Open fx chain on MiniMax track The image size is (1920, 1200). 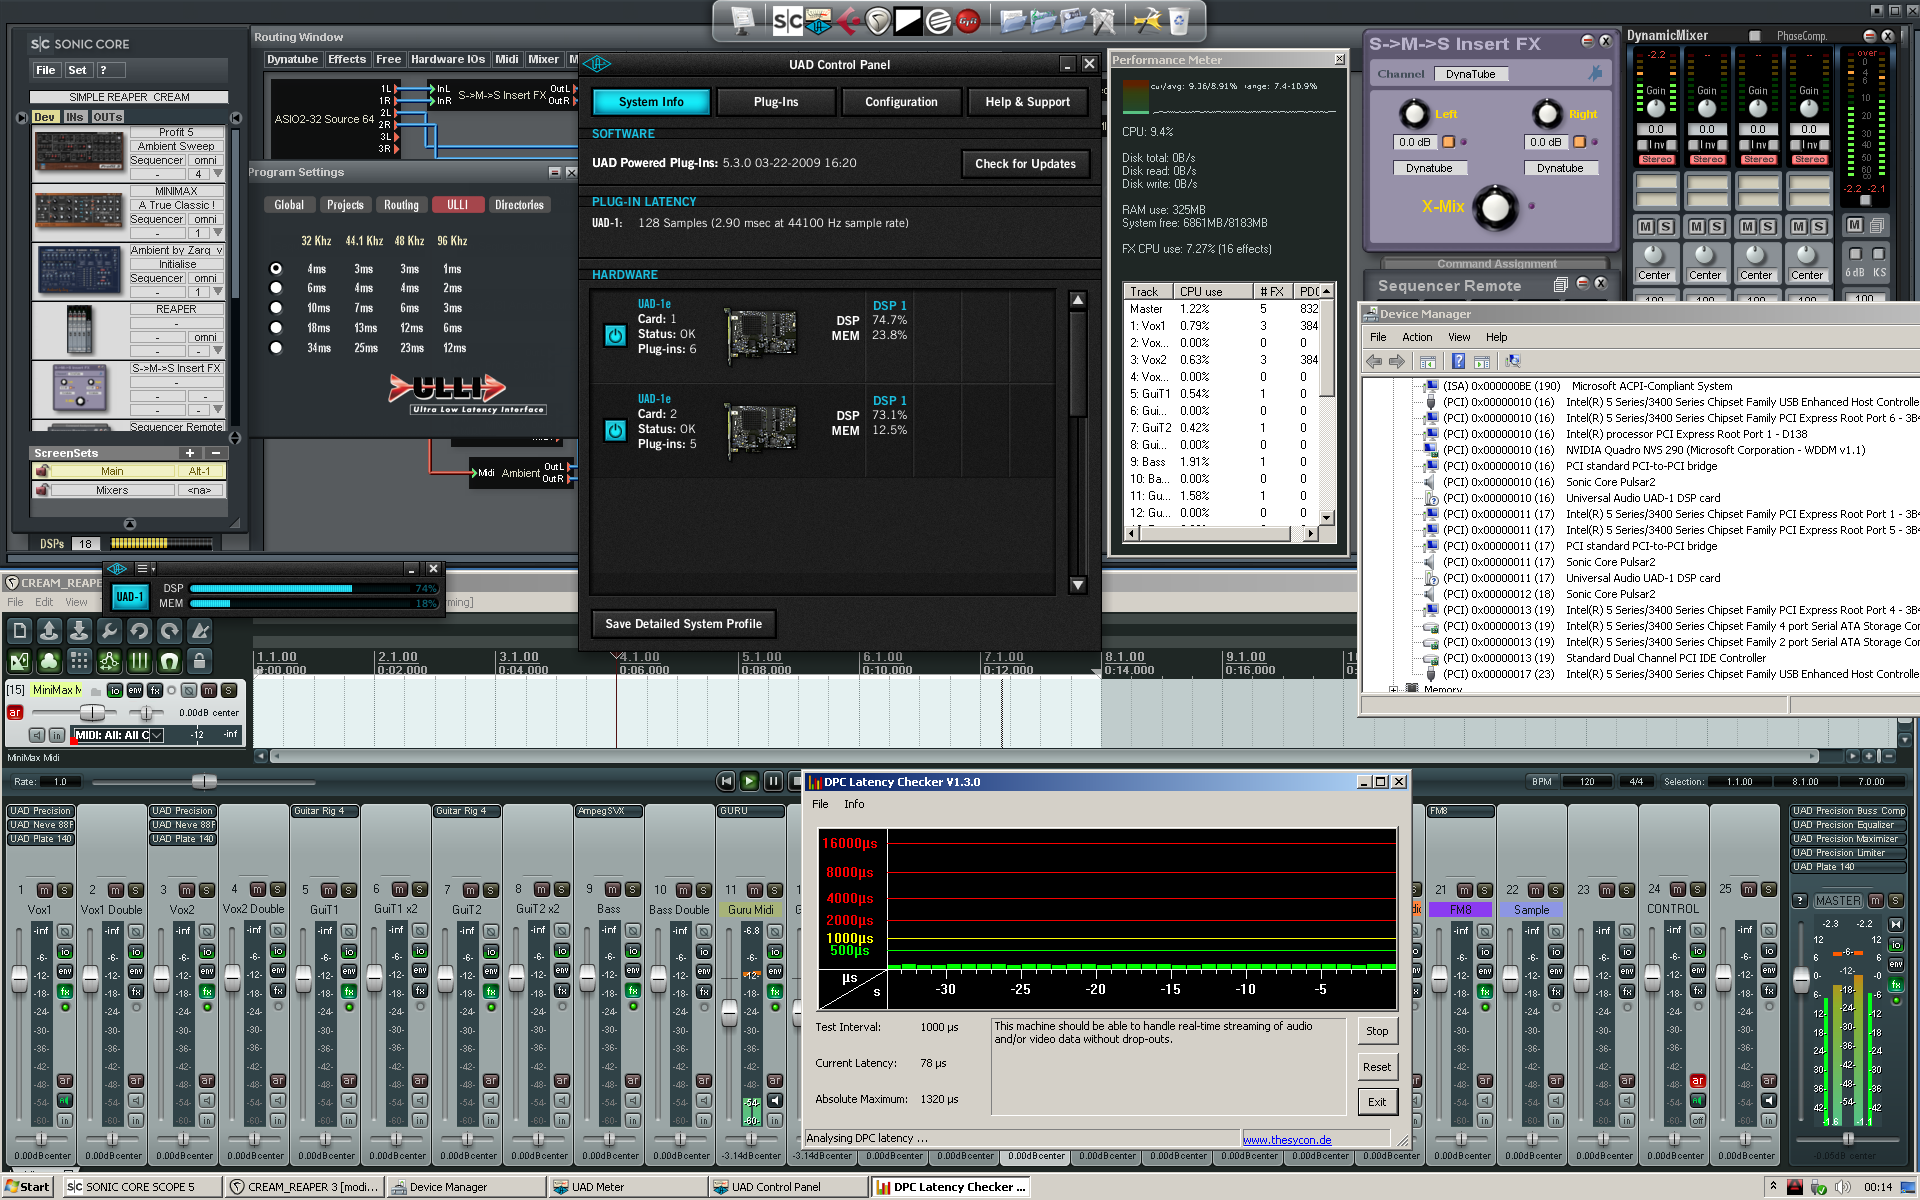pyautogui.click(x=155, y=690)
